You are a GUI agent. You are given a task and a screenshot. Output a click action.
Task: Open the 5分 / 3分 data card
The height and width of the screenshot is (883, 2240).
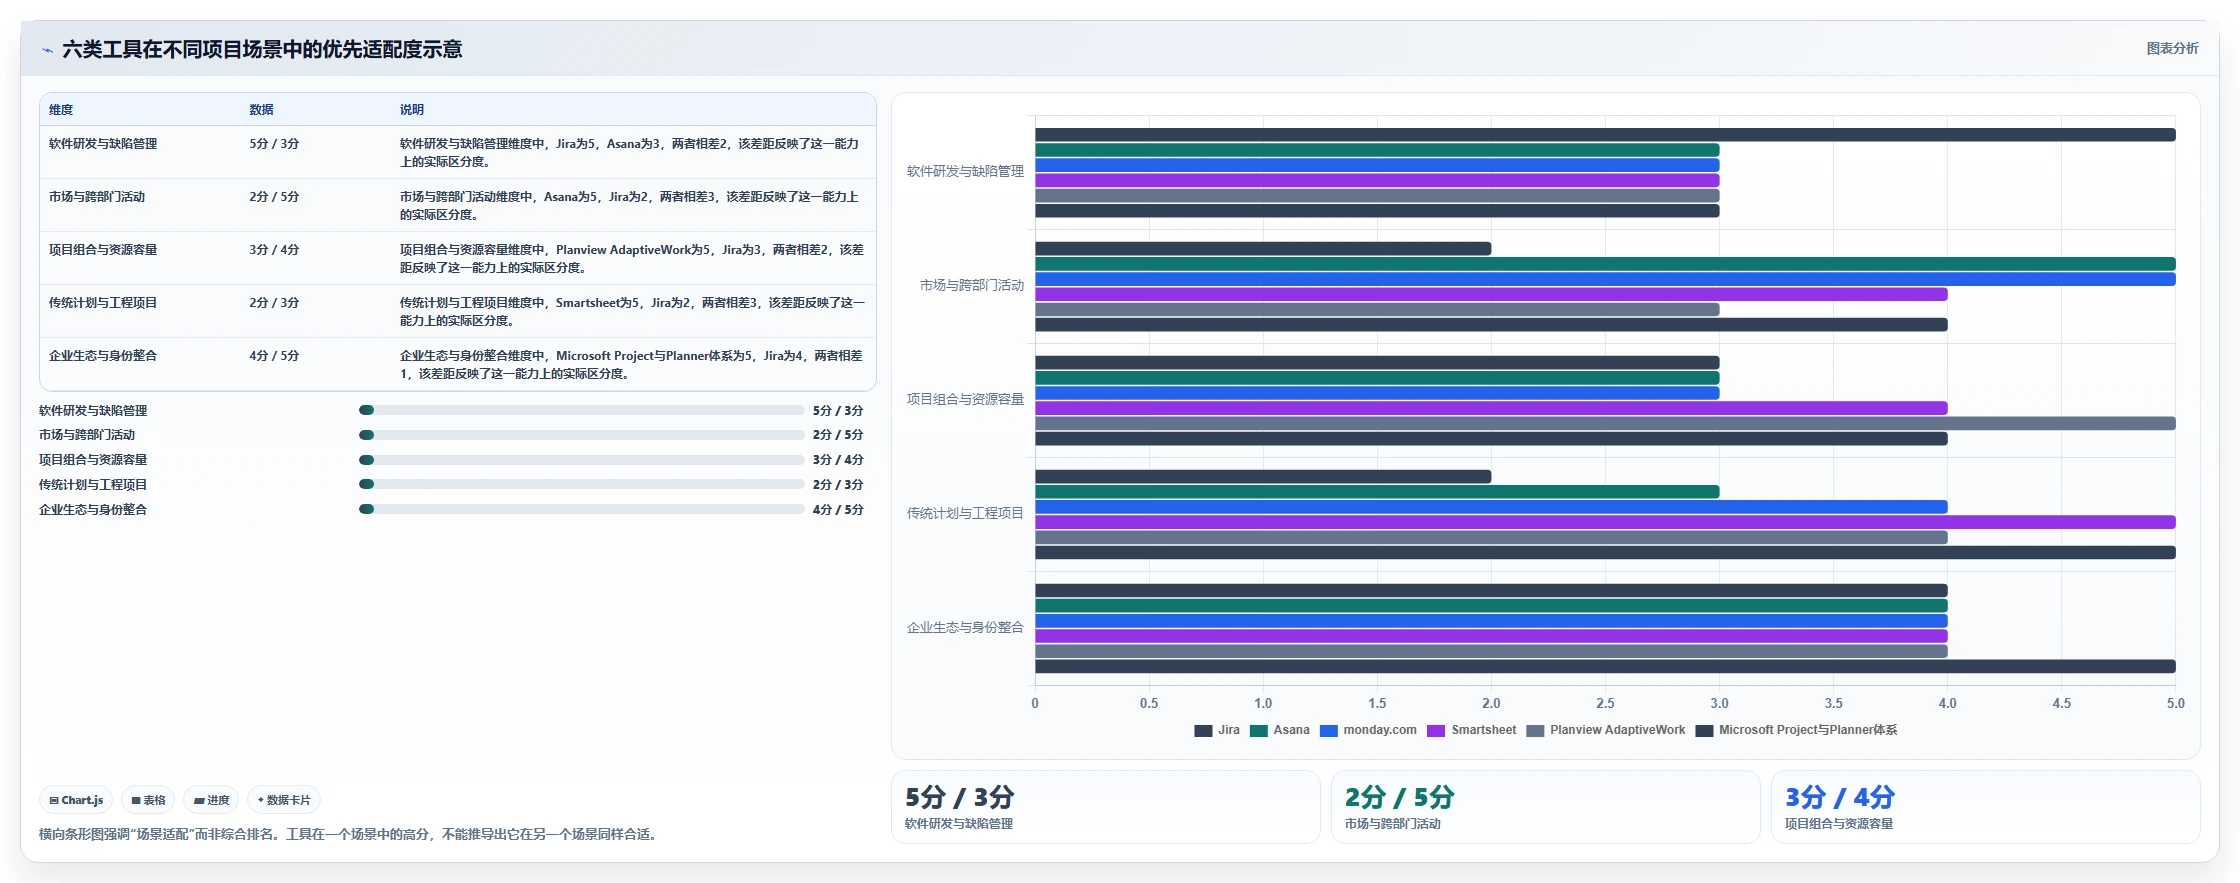[1106, 807]
